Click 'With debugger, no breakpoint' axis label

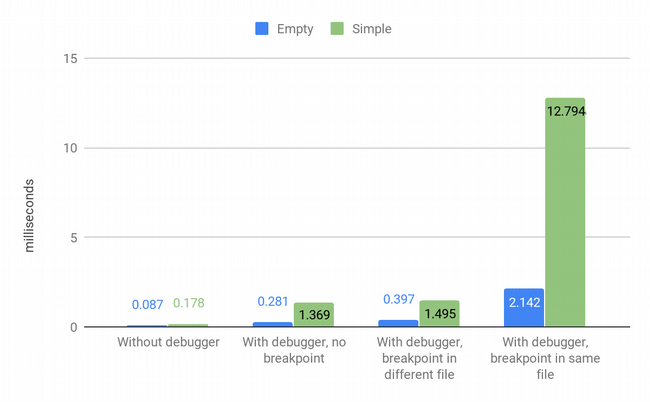[x=293, y=351]
